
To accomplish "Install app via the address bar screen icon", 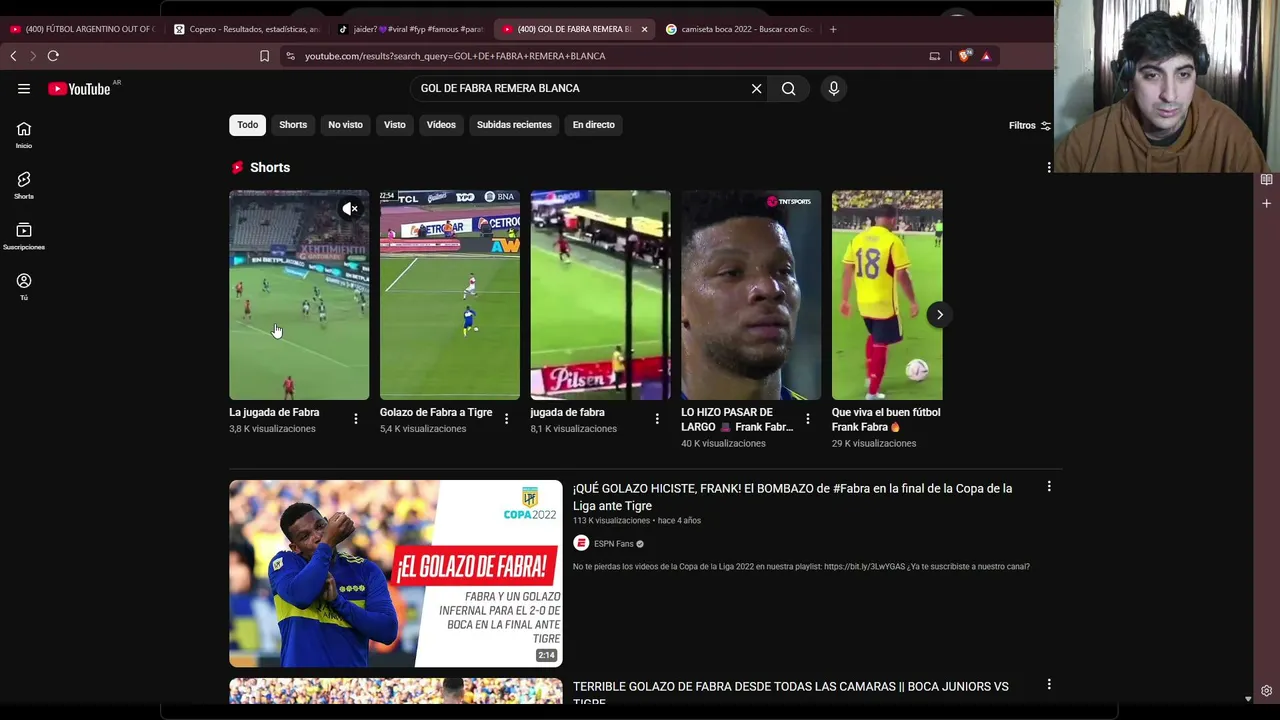I will click(935, 56).
